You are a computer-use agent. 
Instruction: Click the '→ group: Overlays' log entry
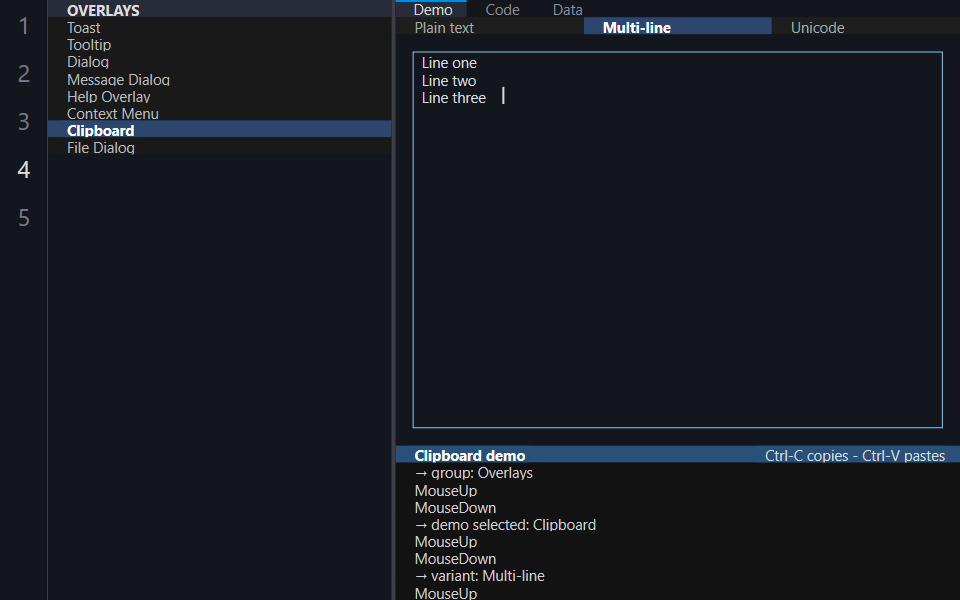(x=473, y=473)
